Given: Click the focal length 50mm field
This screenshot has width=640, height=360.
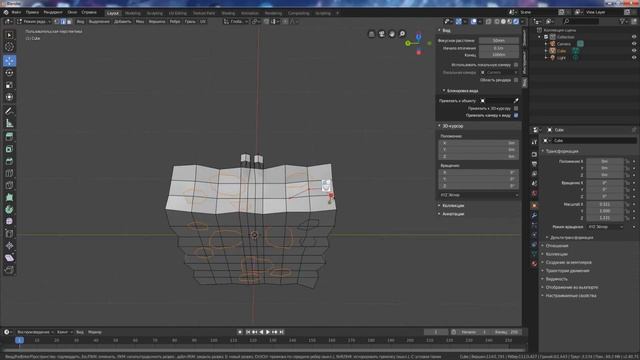Looking at the screenshot, I should [498, 41].
